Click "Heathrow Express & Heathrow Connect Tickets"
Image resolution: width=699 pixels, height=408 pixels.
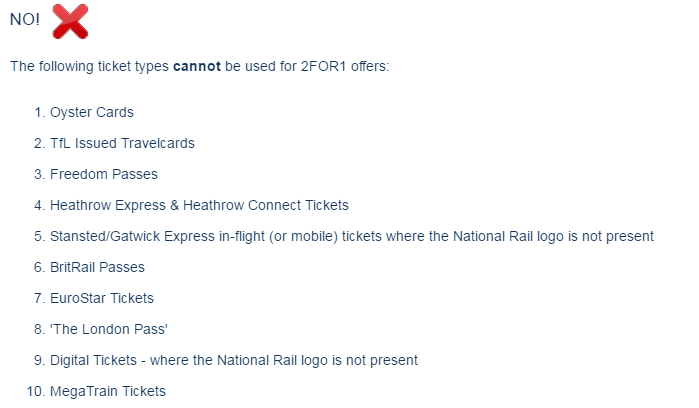coord(199,205)
